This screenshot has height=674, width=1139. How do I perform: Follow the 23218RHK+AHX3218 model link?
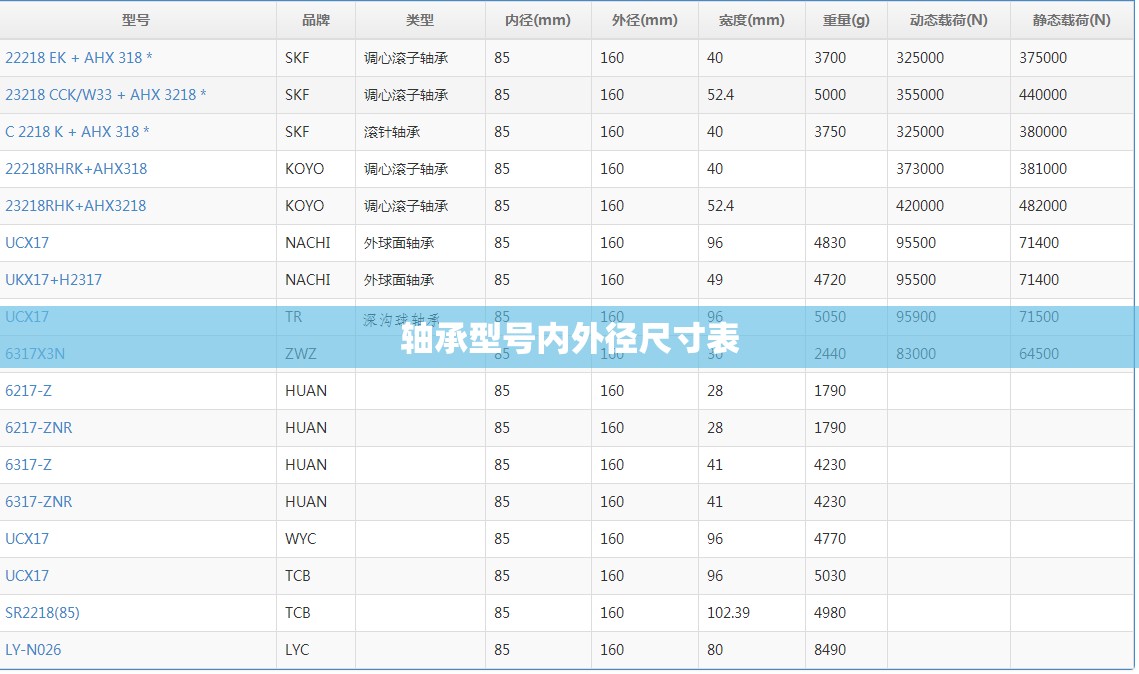click(76, 206)
